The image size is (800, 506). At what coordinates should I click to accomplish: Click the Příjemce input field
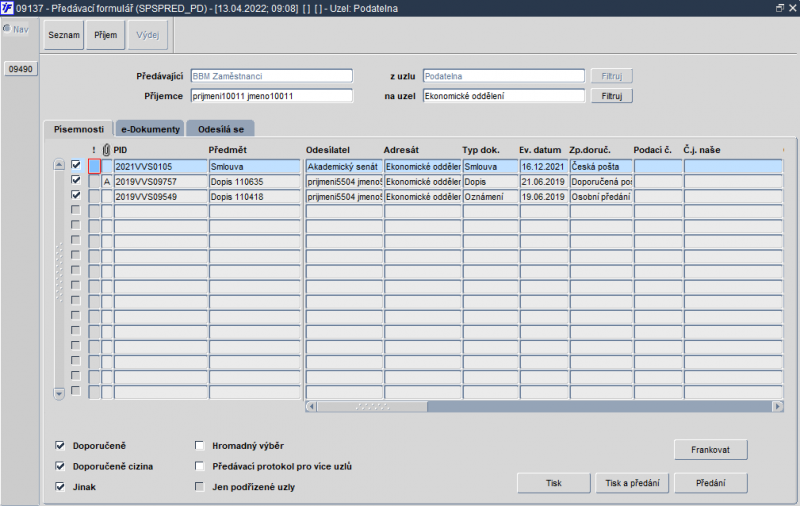[x=271, y=96]
